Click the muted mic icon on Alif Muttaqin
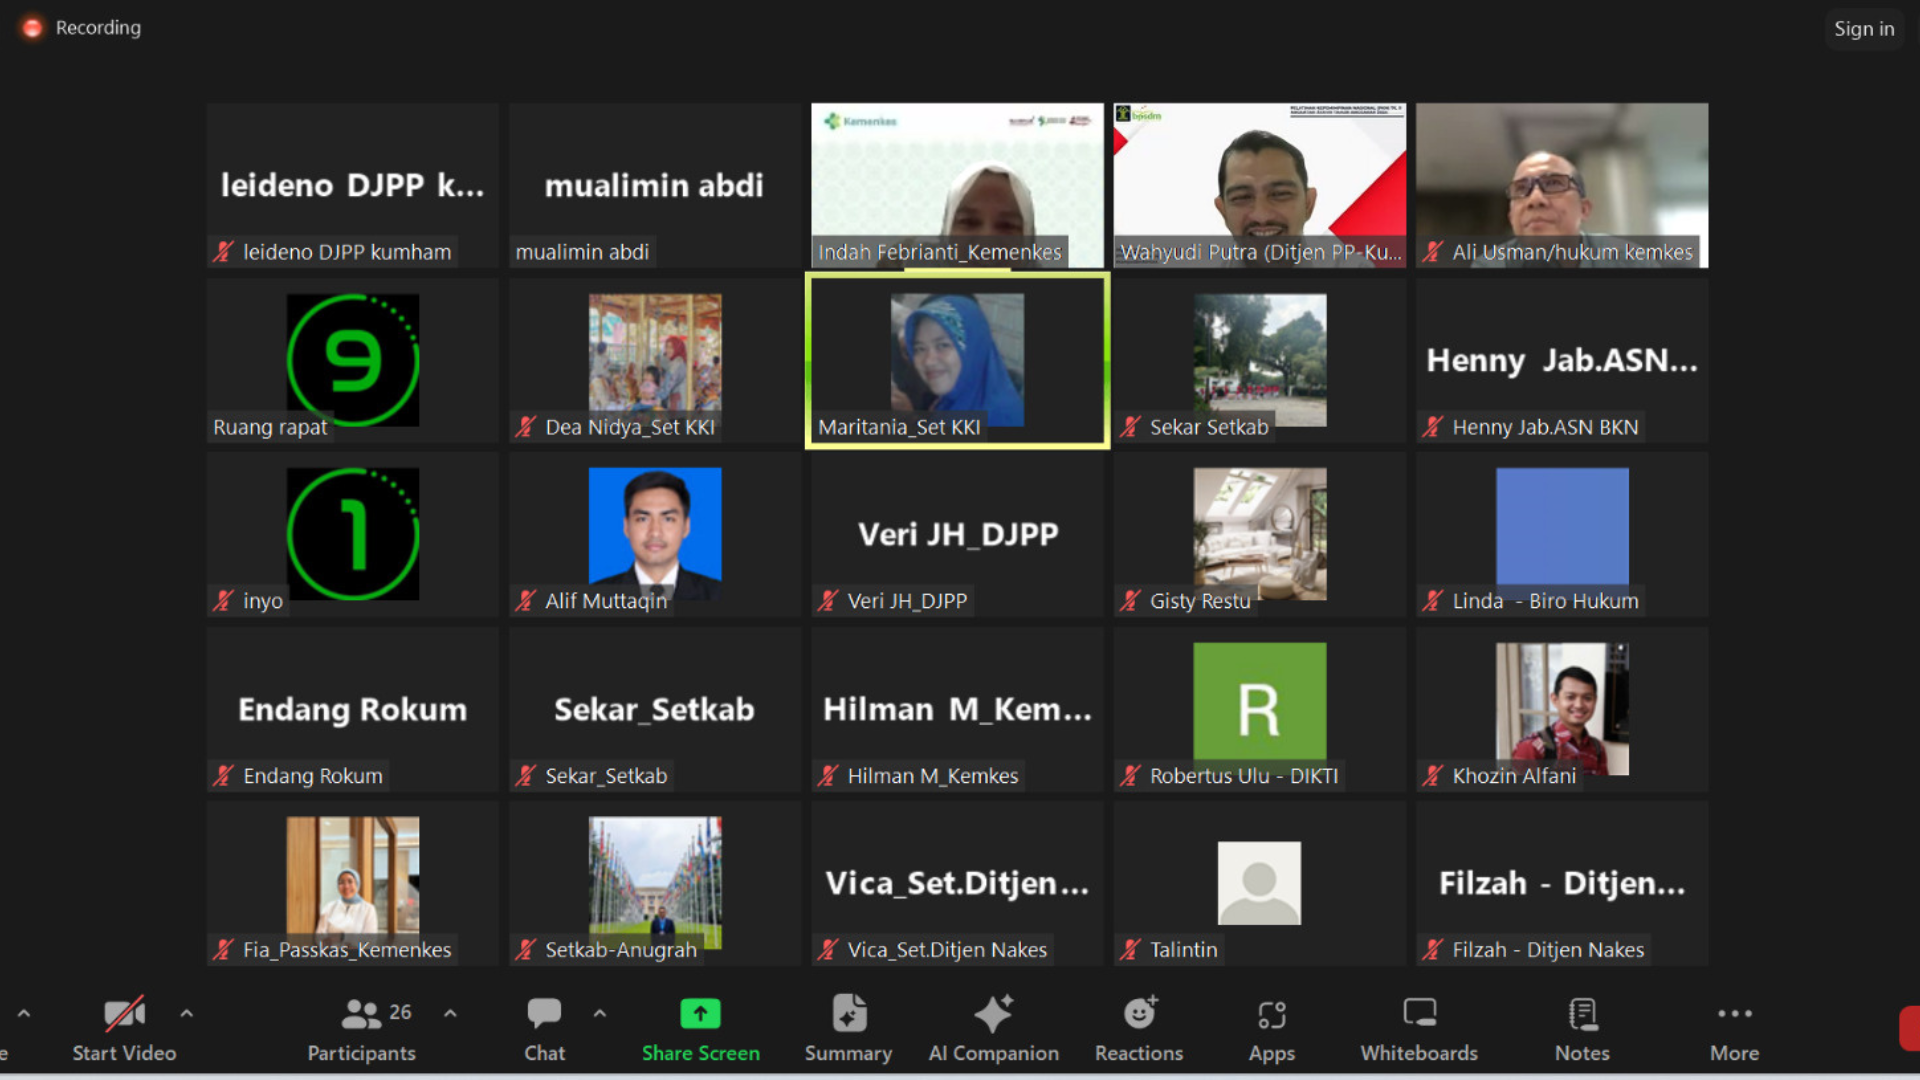The width and height of the screenshot is (1920, 1080). [x=525, y=601]
